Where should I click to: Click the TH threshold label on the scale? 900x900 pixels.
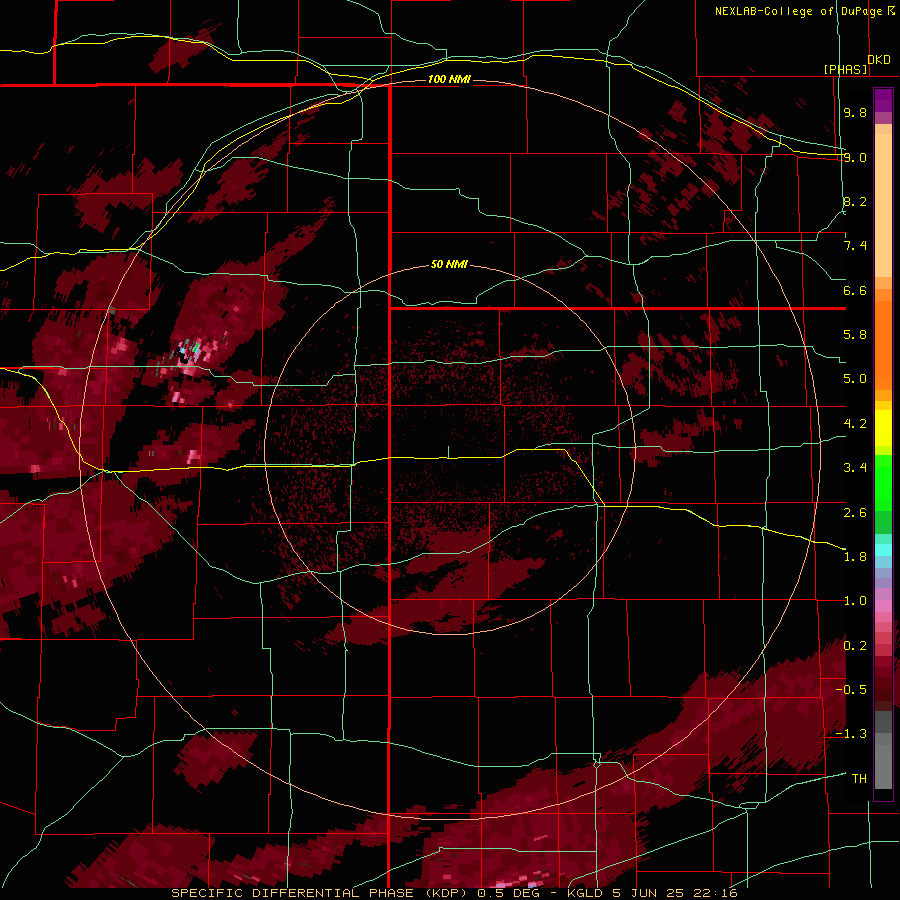pyautogui.click(x=859, y=779)
